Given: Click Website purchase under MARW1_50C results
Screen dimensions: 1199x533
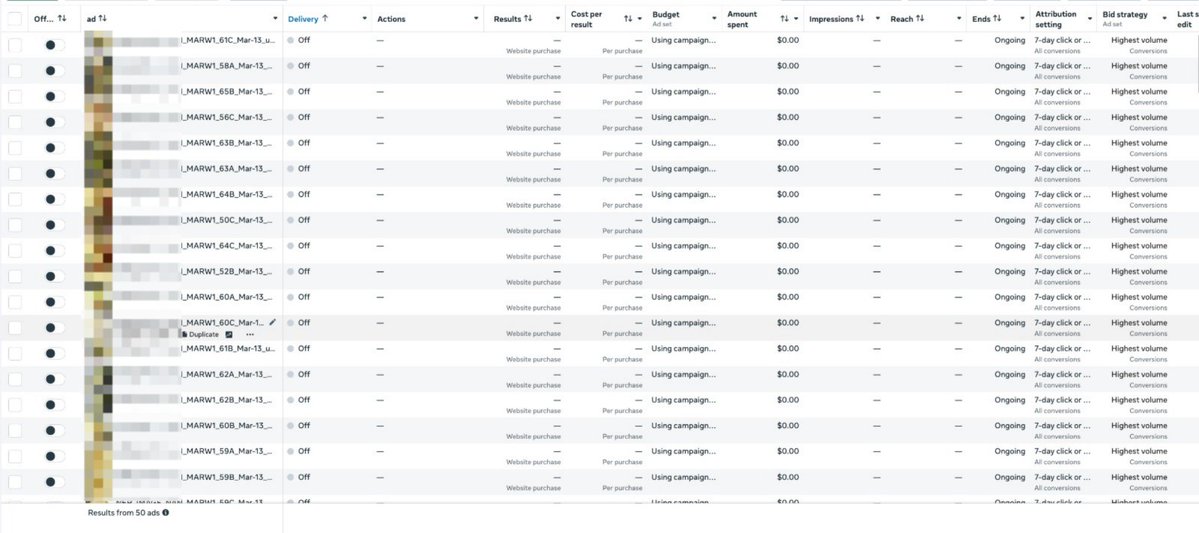Looking at the screenshot, I should pos(533,230).
